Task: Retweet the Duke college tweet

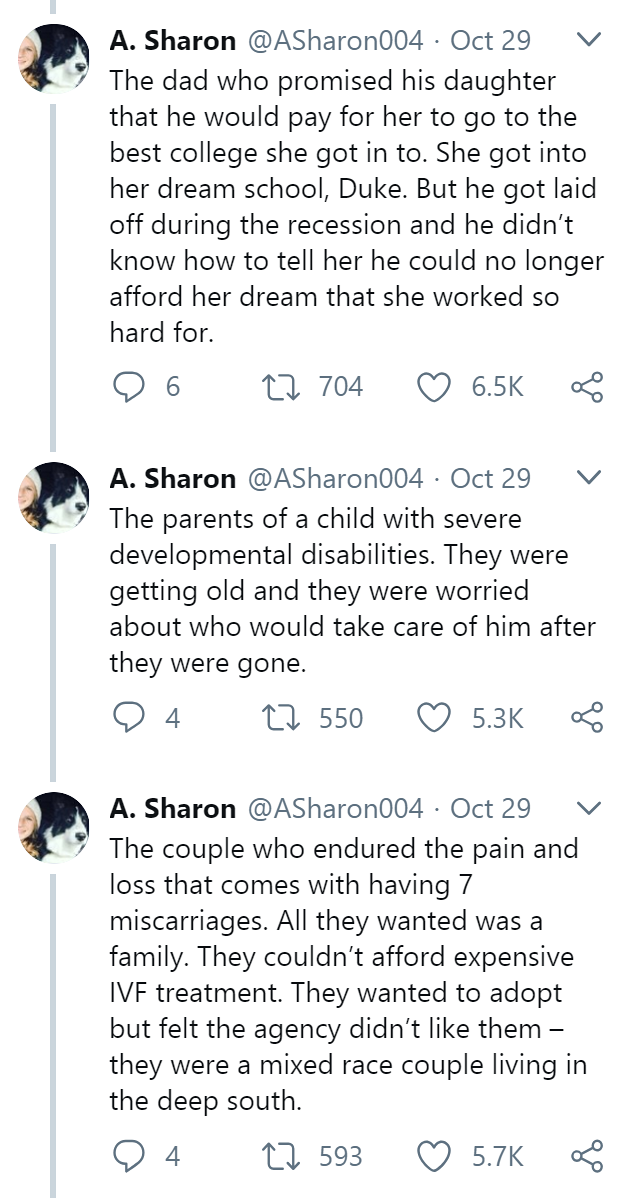Action: [280, 387]
